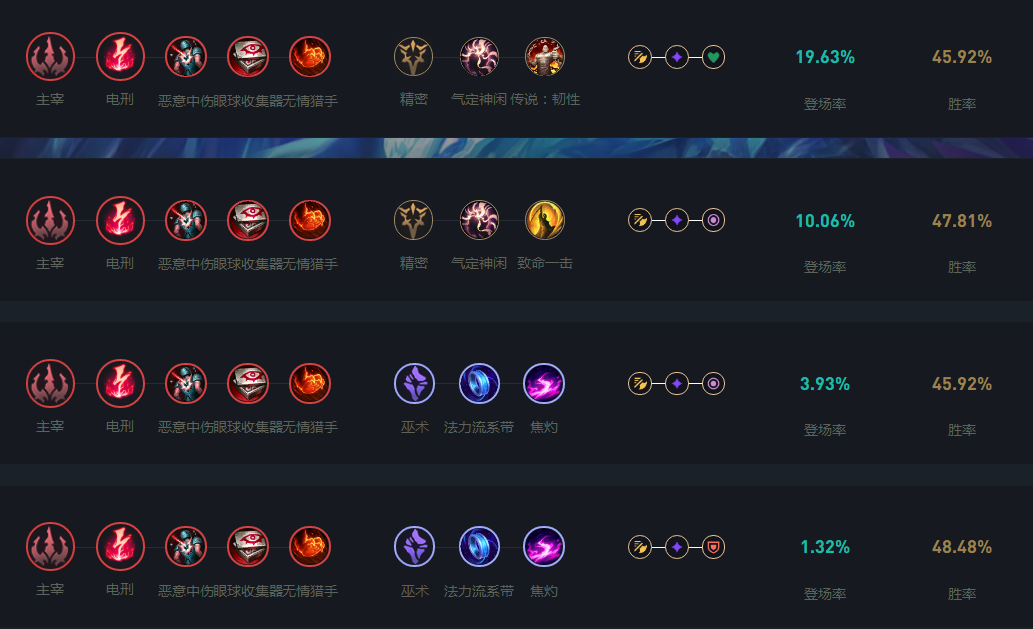Click the 致命一击 Coup de Grace rune icon
Viewport: 1033px width, 629px height.
click(x=545, y=221)
